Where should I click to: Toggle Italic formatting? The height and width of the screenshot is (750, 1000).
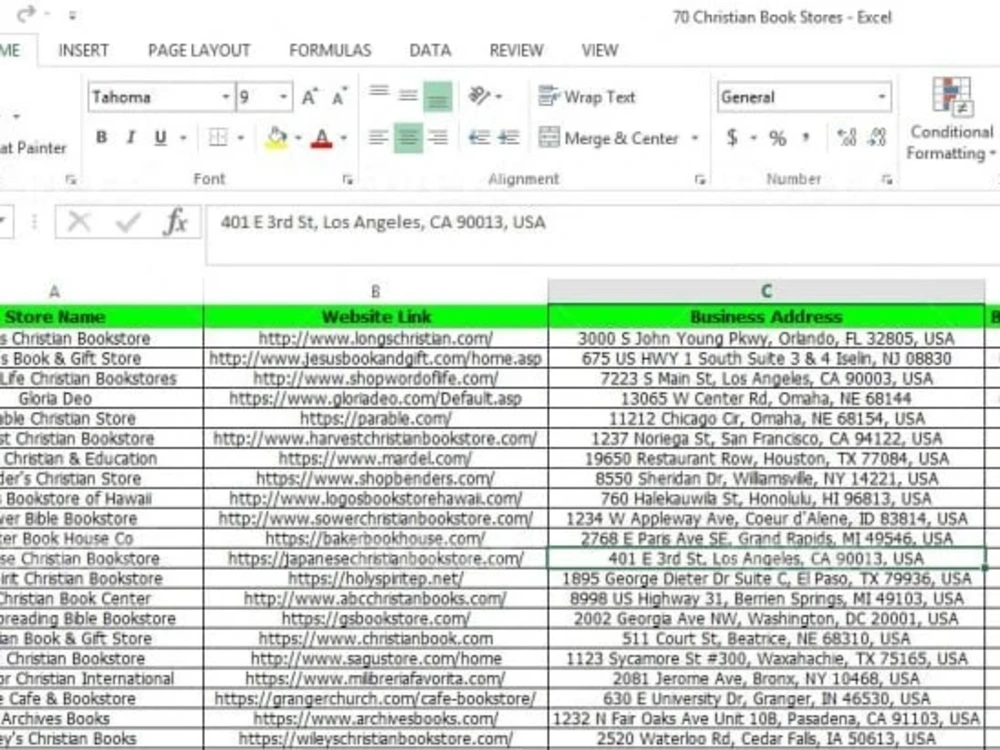tap(131, 138)
